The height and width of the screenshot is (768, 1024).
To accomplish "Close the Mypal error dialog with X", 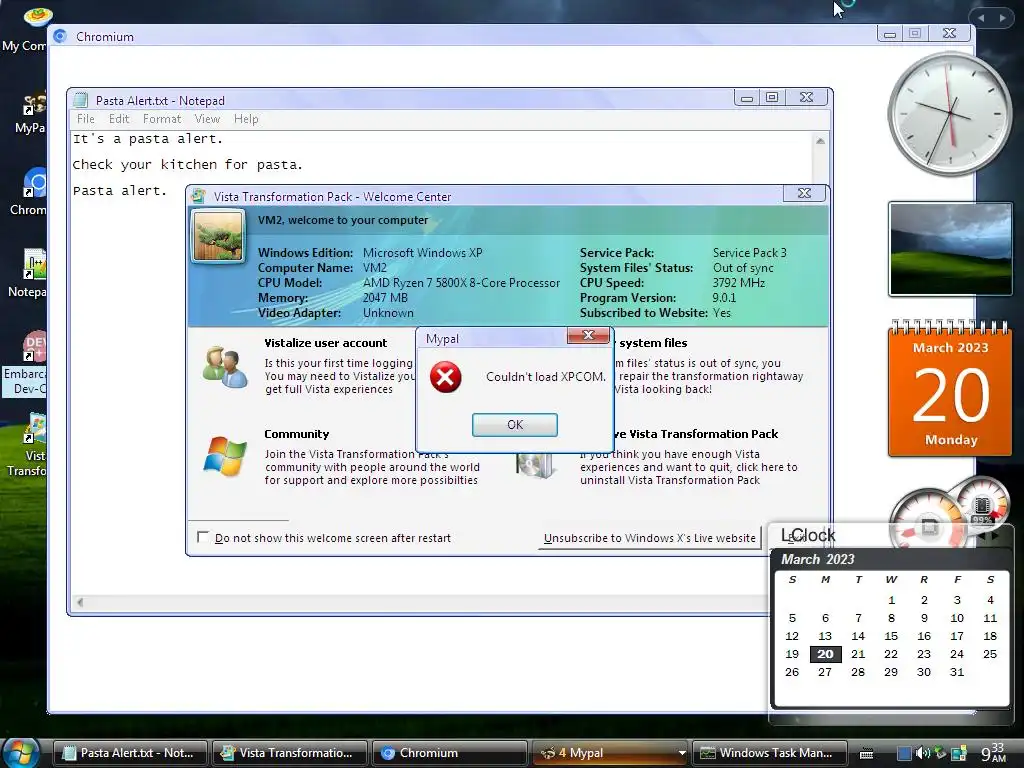I will [x=588, y=335].
